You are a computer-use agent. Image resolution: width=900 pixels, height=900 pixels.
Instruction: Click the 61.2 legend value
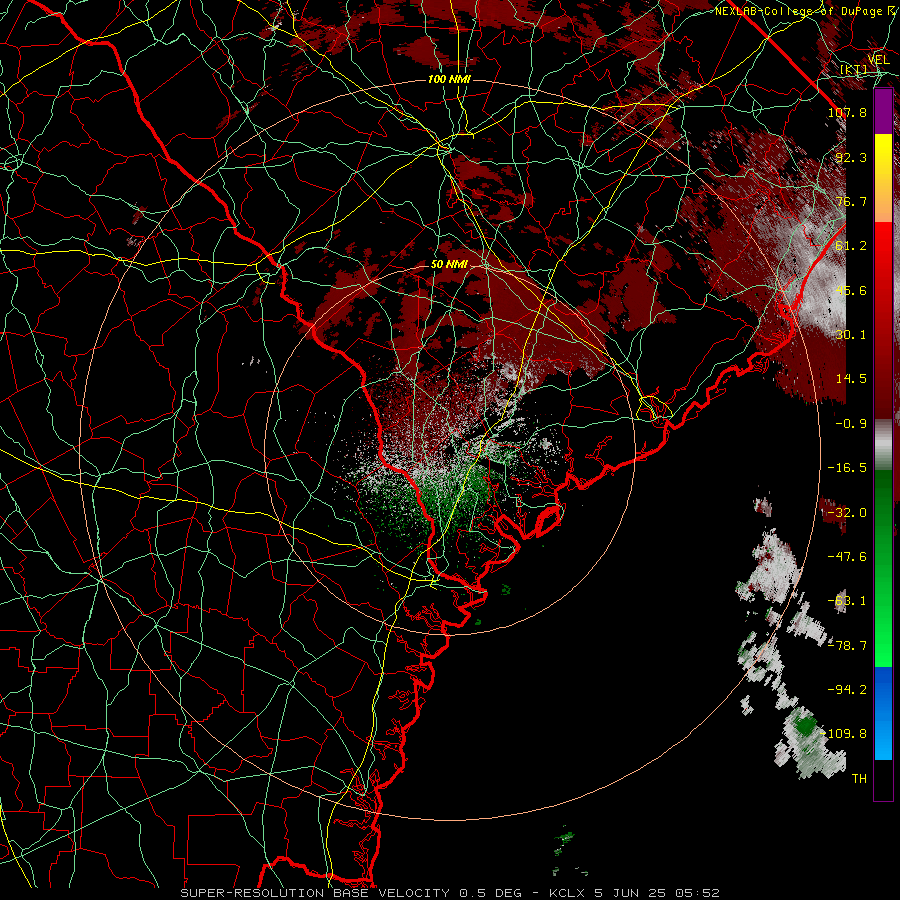tap(851, 246)
